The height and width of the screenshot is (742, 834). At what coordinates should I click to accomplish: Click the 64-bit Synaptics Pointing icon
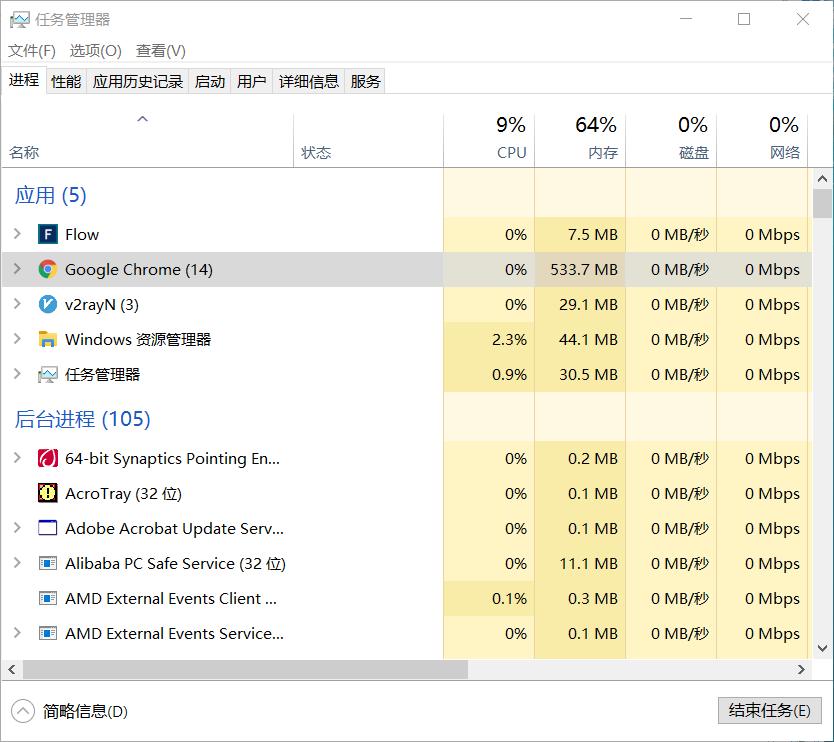click(x=47, y=458)
